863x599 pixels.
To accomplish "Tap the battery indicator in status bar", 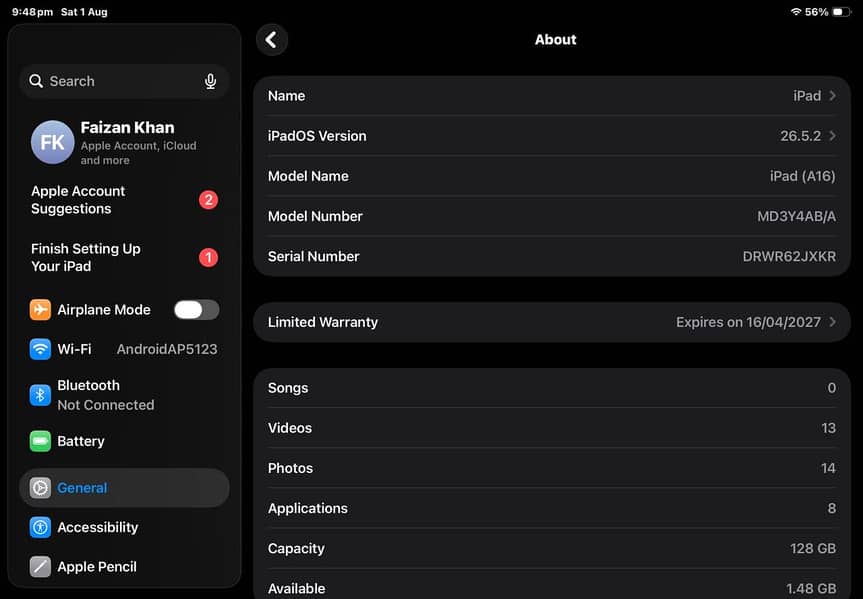I will pos(842,12).
